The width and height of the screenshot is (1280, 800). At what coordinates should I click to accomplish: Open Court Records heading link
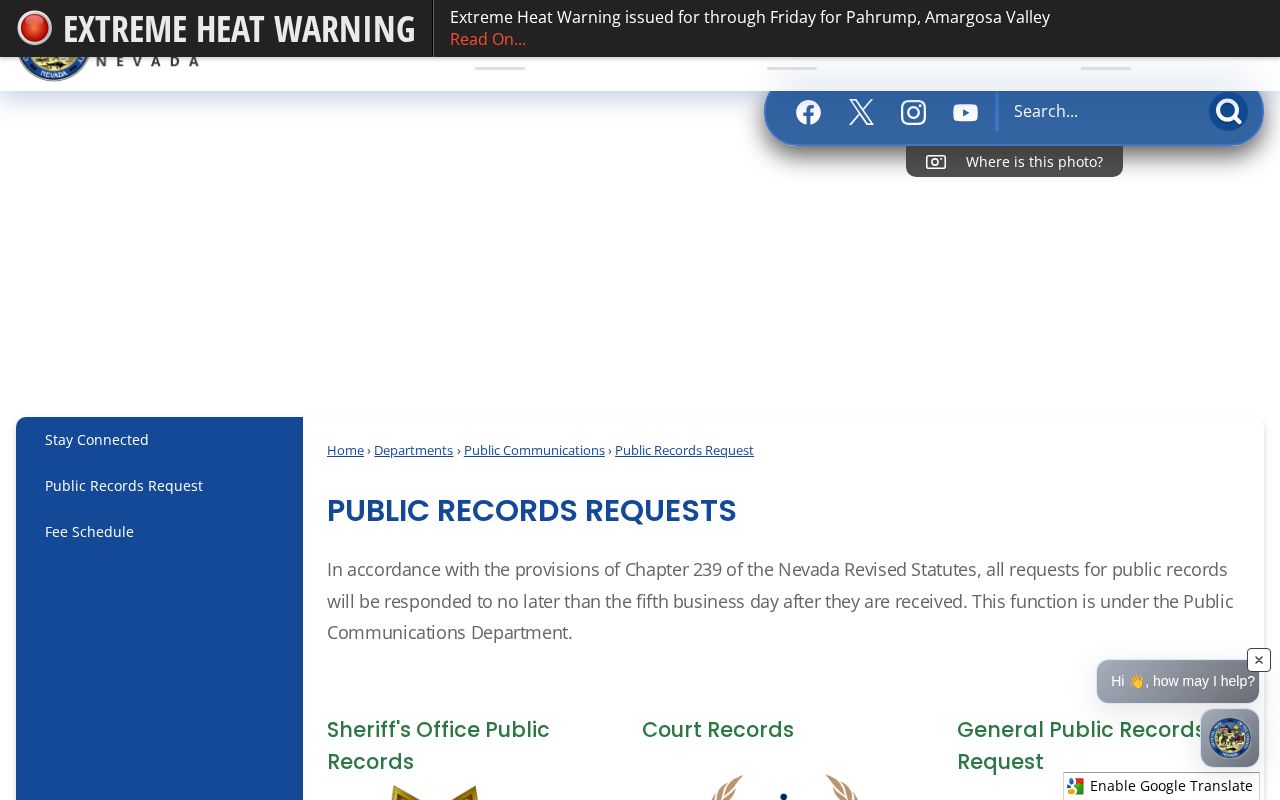point(718,730)
